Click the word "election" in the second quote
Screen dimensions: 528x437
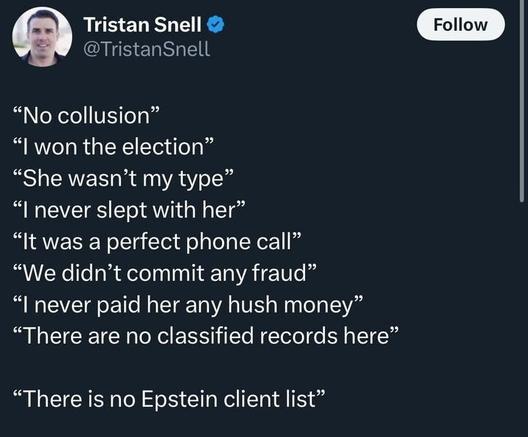tap(163, 147)
